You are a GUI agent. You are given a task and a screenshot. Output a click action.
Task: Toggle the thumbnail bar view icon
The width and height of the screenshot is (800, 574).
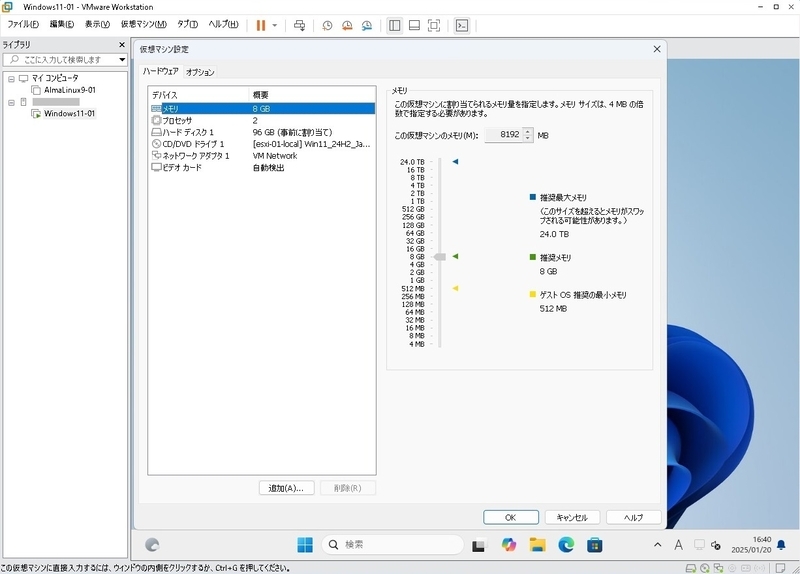tap(414, 26)
